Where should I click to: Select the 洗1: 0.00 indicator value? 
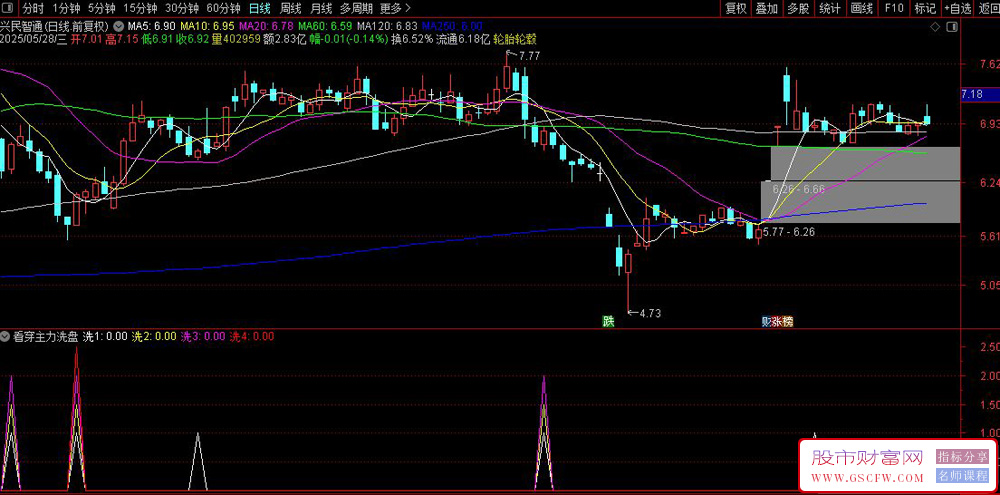pyautogui.click(x=105, y=336)
